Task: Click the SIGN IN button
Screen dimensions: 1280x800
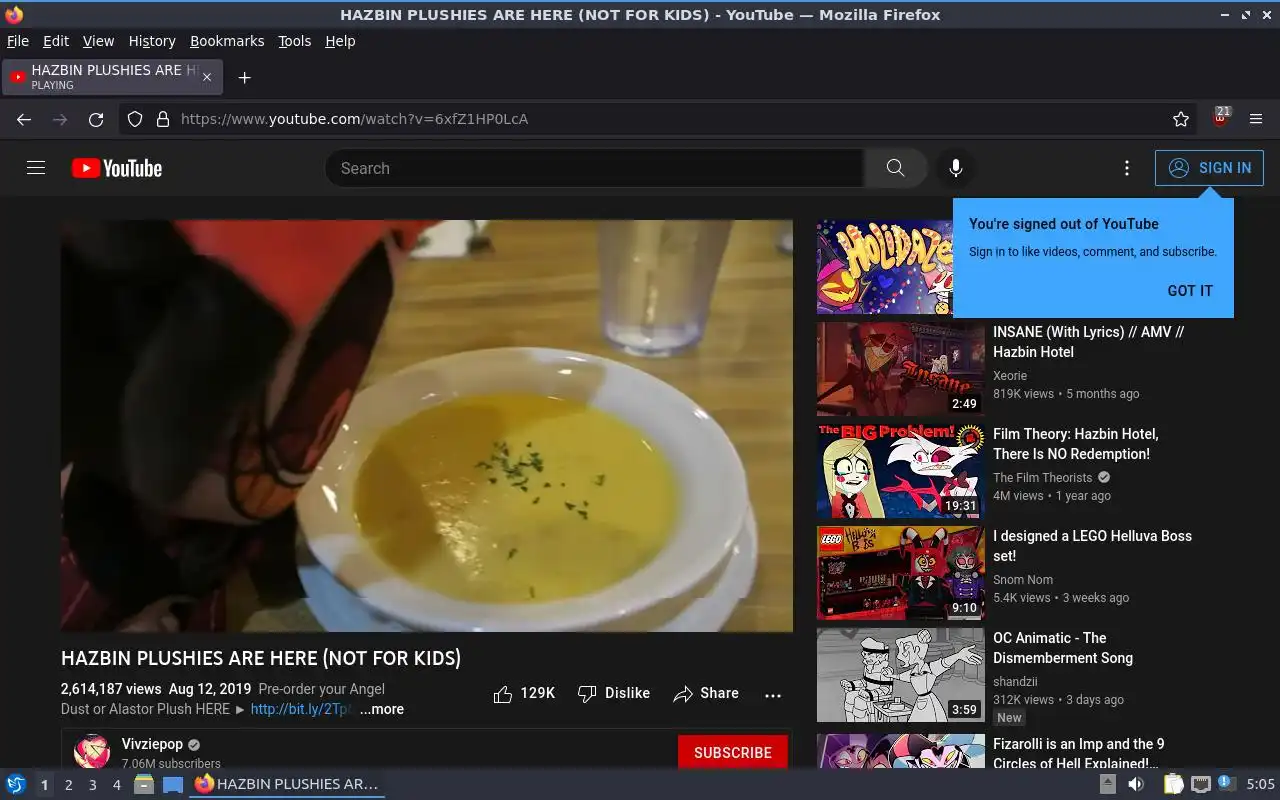Action: 1209,168
